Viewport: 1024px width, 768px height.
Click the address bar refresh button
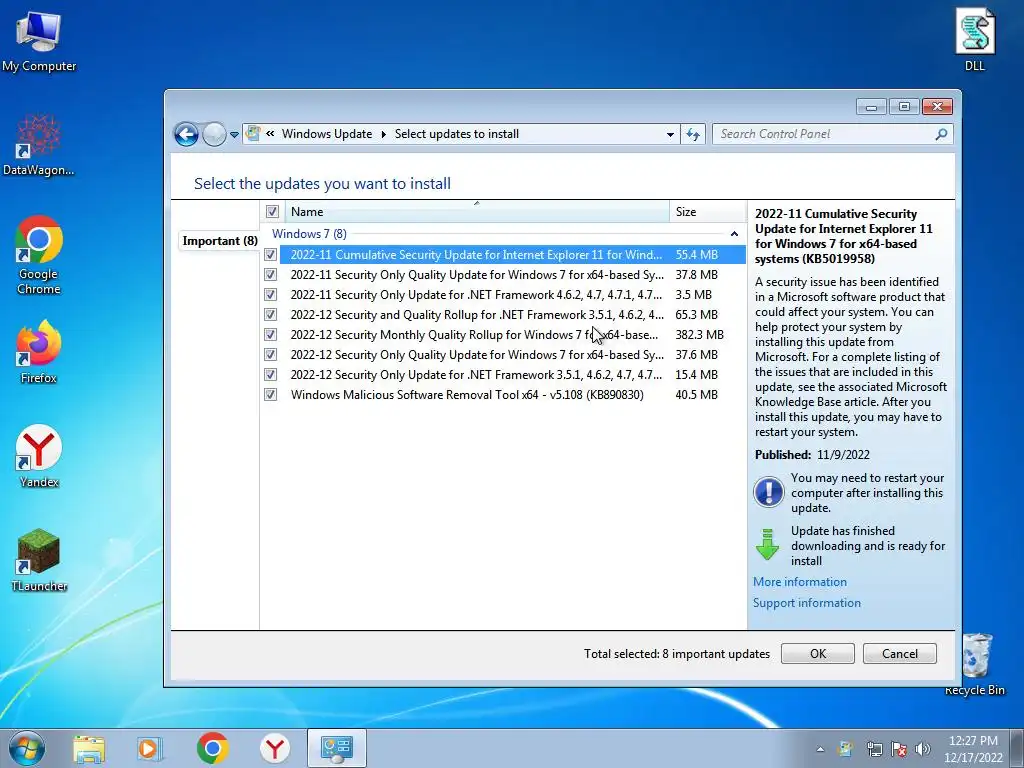(693, 135)
